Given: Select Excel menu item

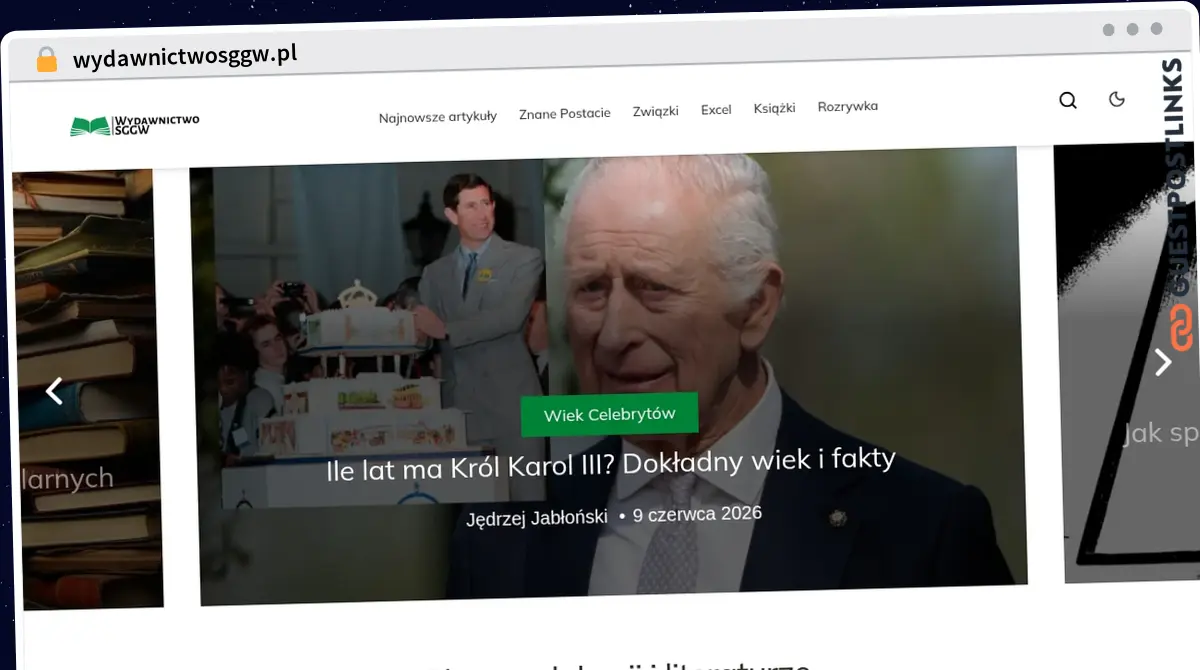Looking at the screenshot, I should 716,109.
